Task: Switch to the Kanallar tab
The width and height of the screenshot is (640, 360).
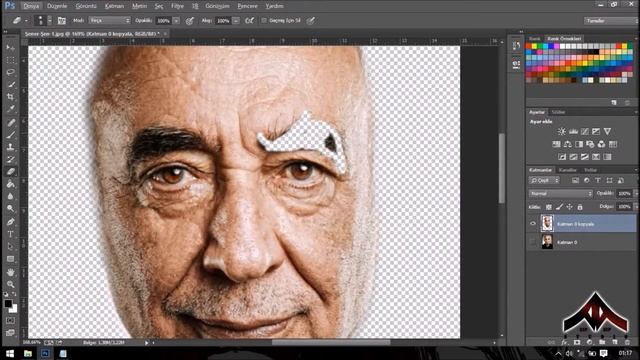Action: point(567,170)
